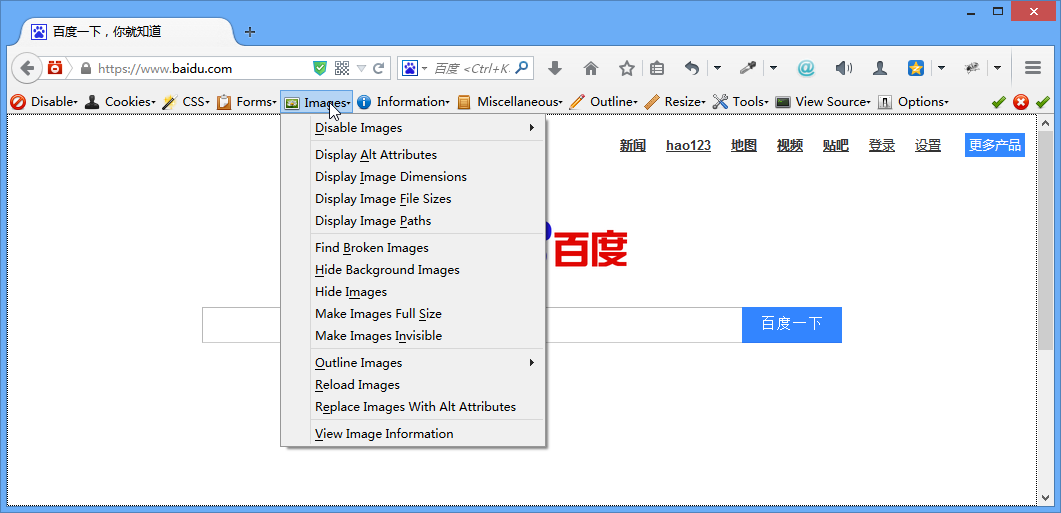The width and height of the screenshot is (1061, 513).
Task: Collapse the Images toolbar menu
Action: [x=317, y=102]
